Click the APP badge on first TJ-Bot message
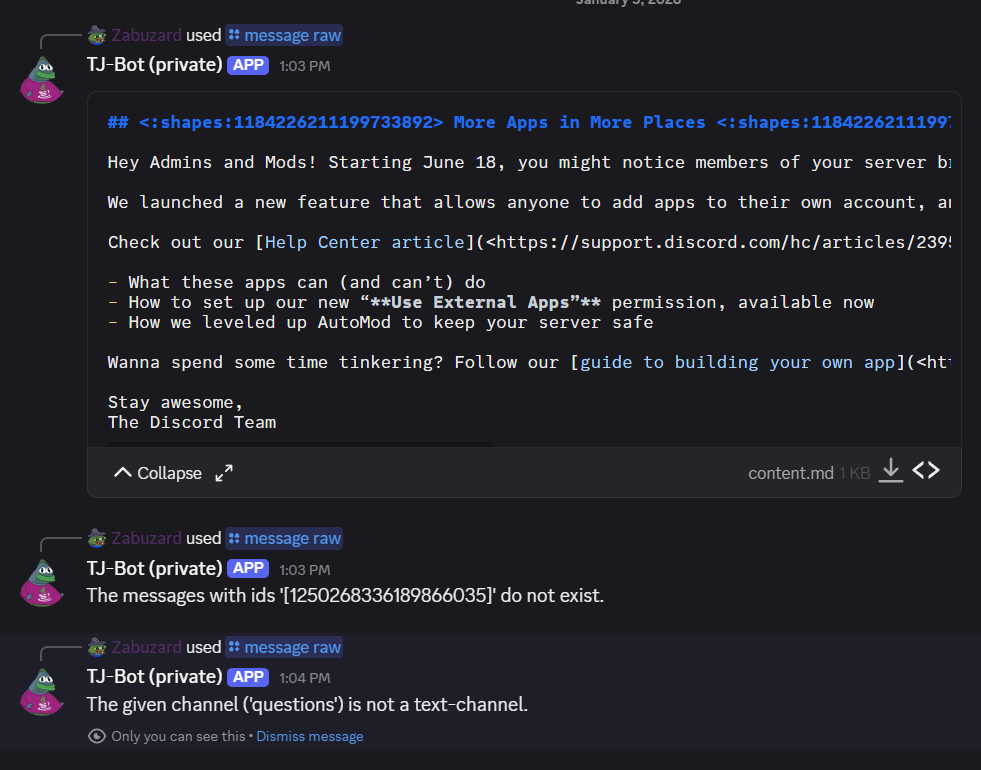The height and width of the screenshot is (770, 981). [248, 65]
